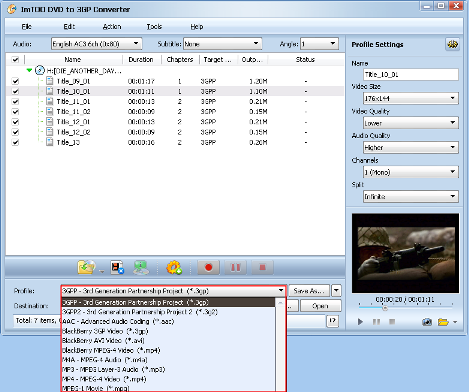This screenshot has height=392, width=469.
Task: Start conversion with the red record button
Action: click(209, 267)
